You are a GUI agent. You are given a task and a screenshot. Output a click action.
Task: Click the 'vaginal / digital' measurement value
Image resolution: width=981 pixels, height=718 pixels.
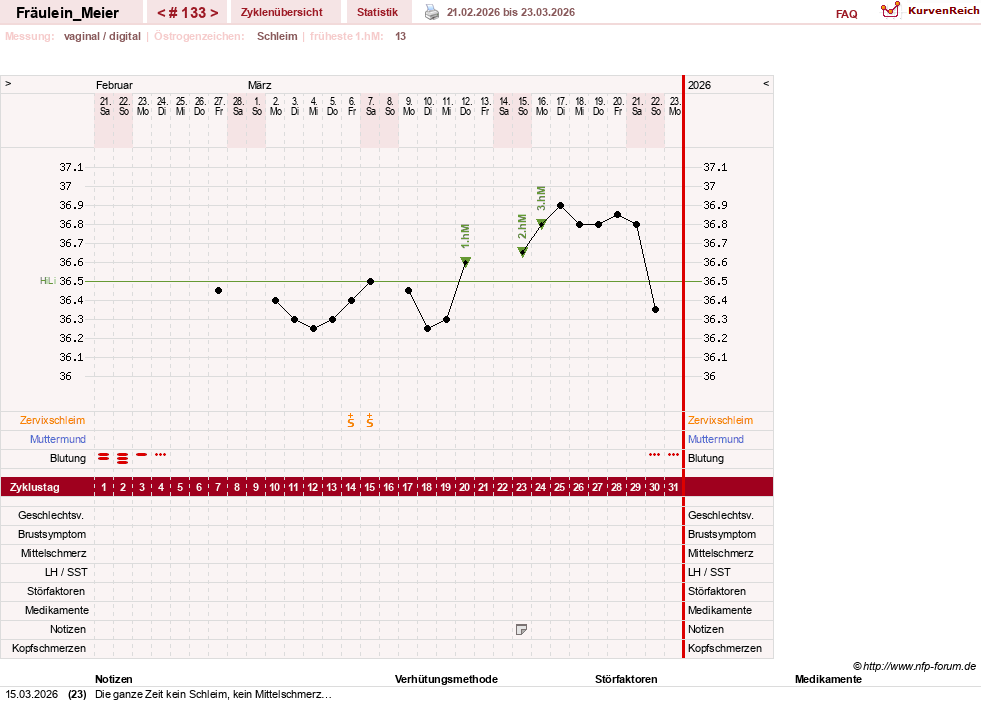pyautogui.click(x=102, y=36)
